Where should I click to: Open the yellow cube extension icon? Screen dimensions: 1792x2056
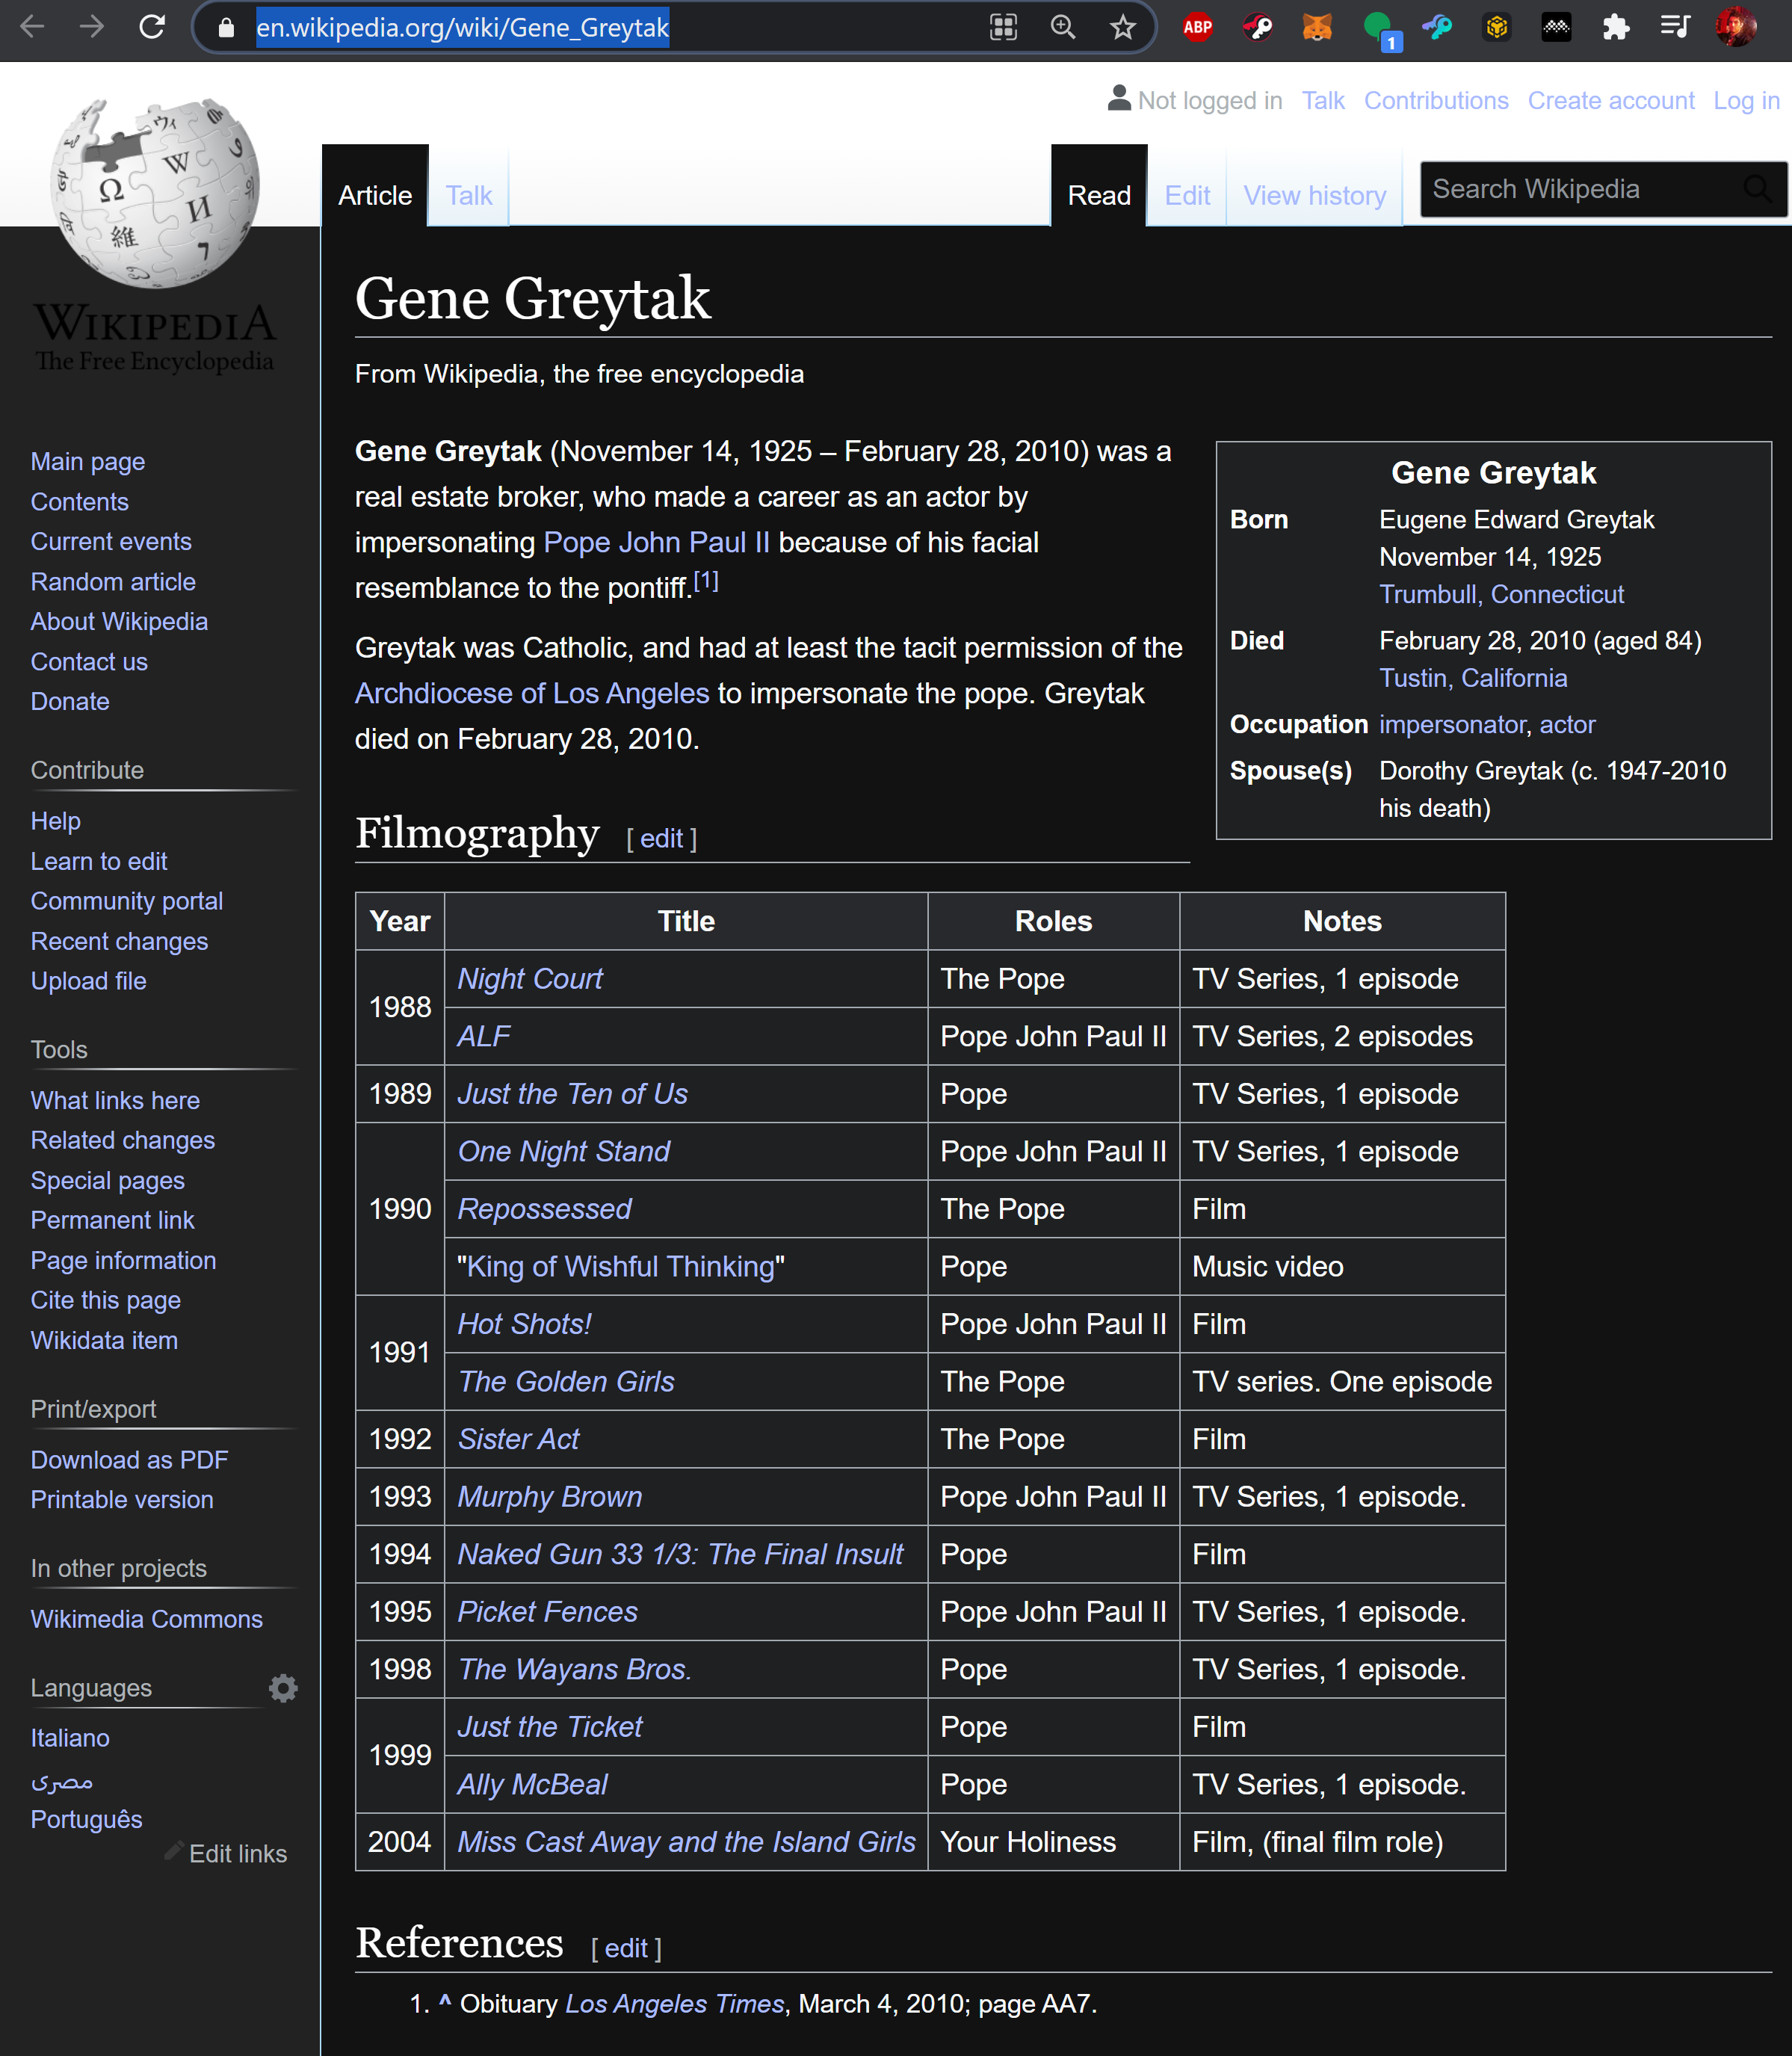coord(1496,27)
